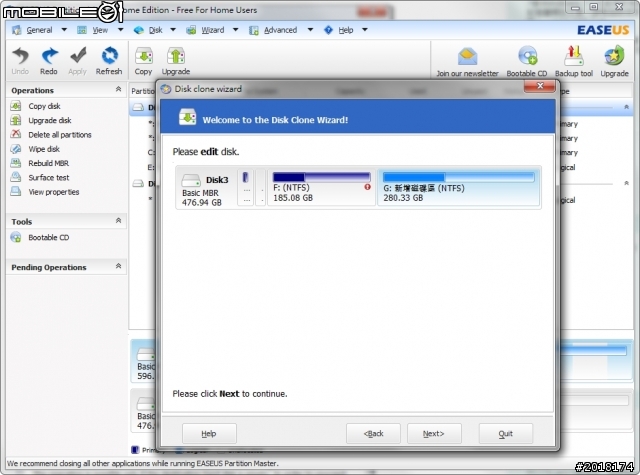Viewport: 640px width, 475px height.
Task: Select Rebuild MBR operation
Action: click(x=48, y=163)
